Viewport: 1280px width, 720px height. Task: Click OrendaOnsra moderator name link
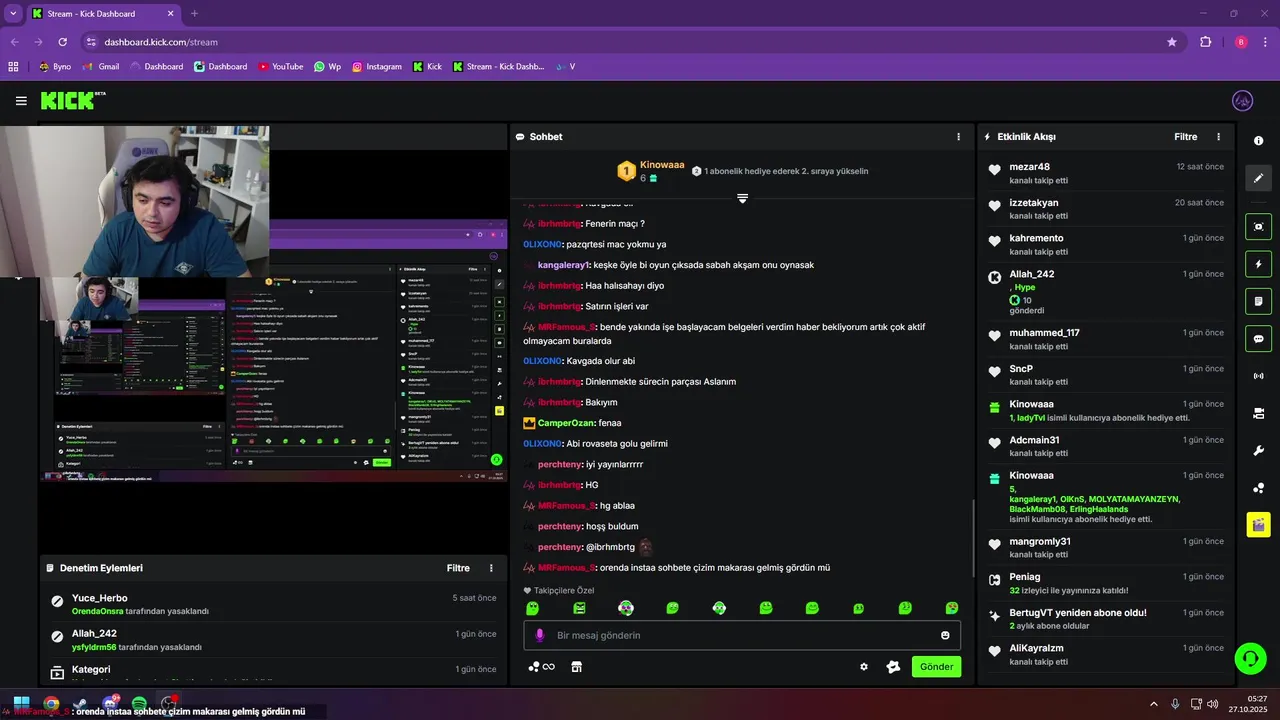(98, 611)
